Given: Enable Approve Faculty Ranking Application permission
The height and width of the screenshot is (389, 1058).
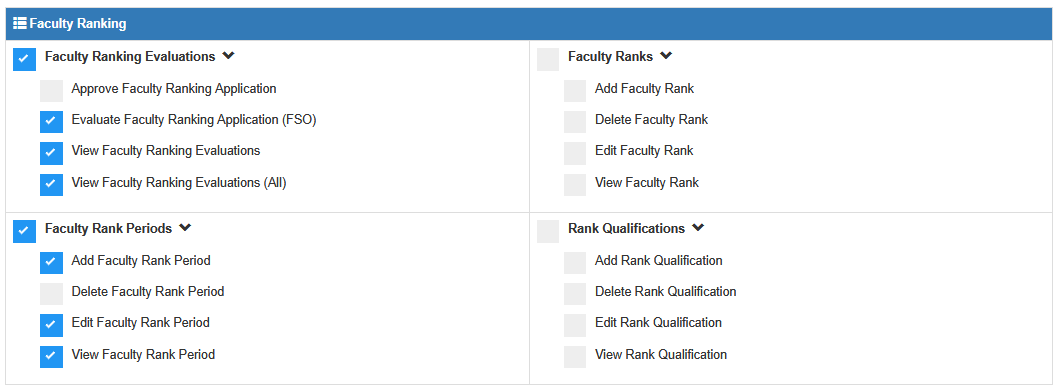Looking at the screenshot, I should pyautogui.click(x=51, y=90).
